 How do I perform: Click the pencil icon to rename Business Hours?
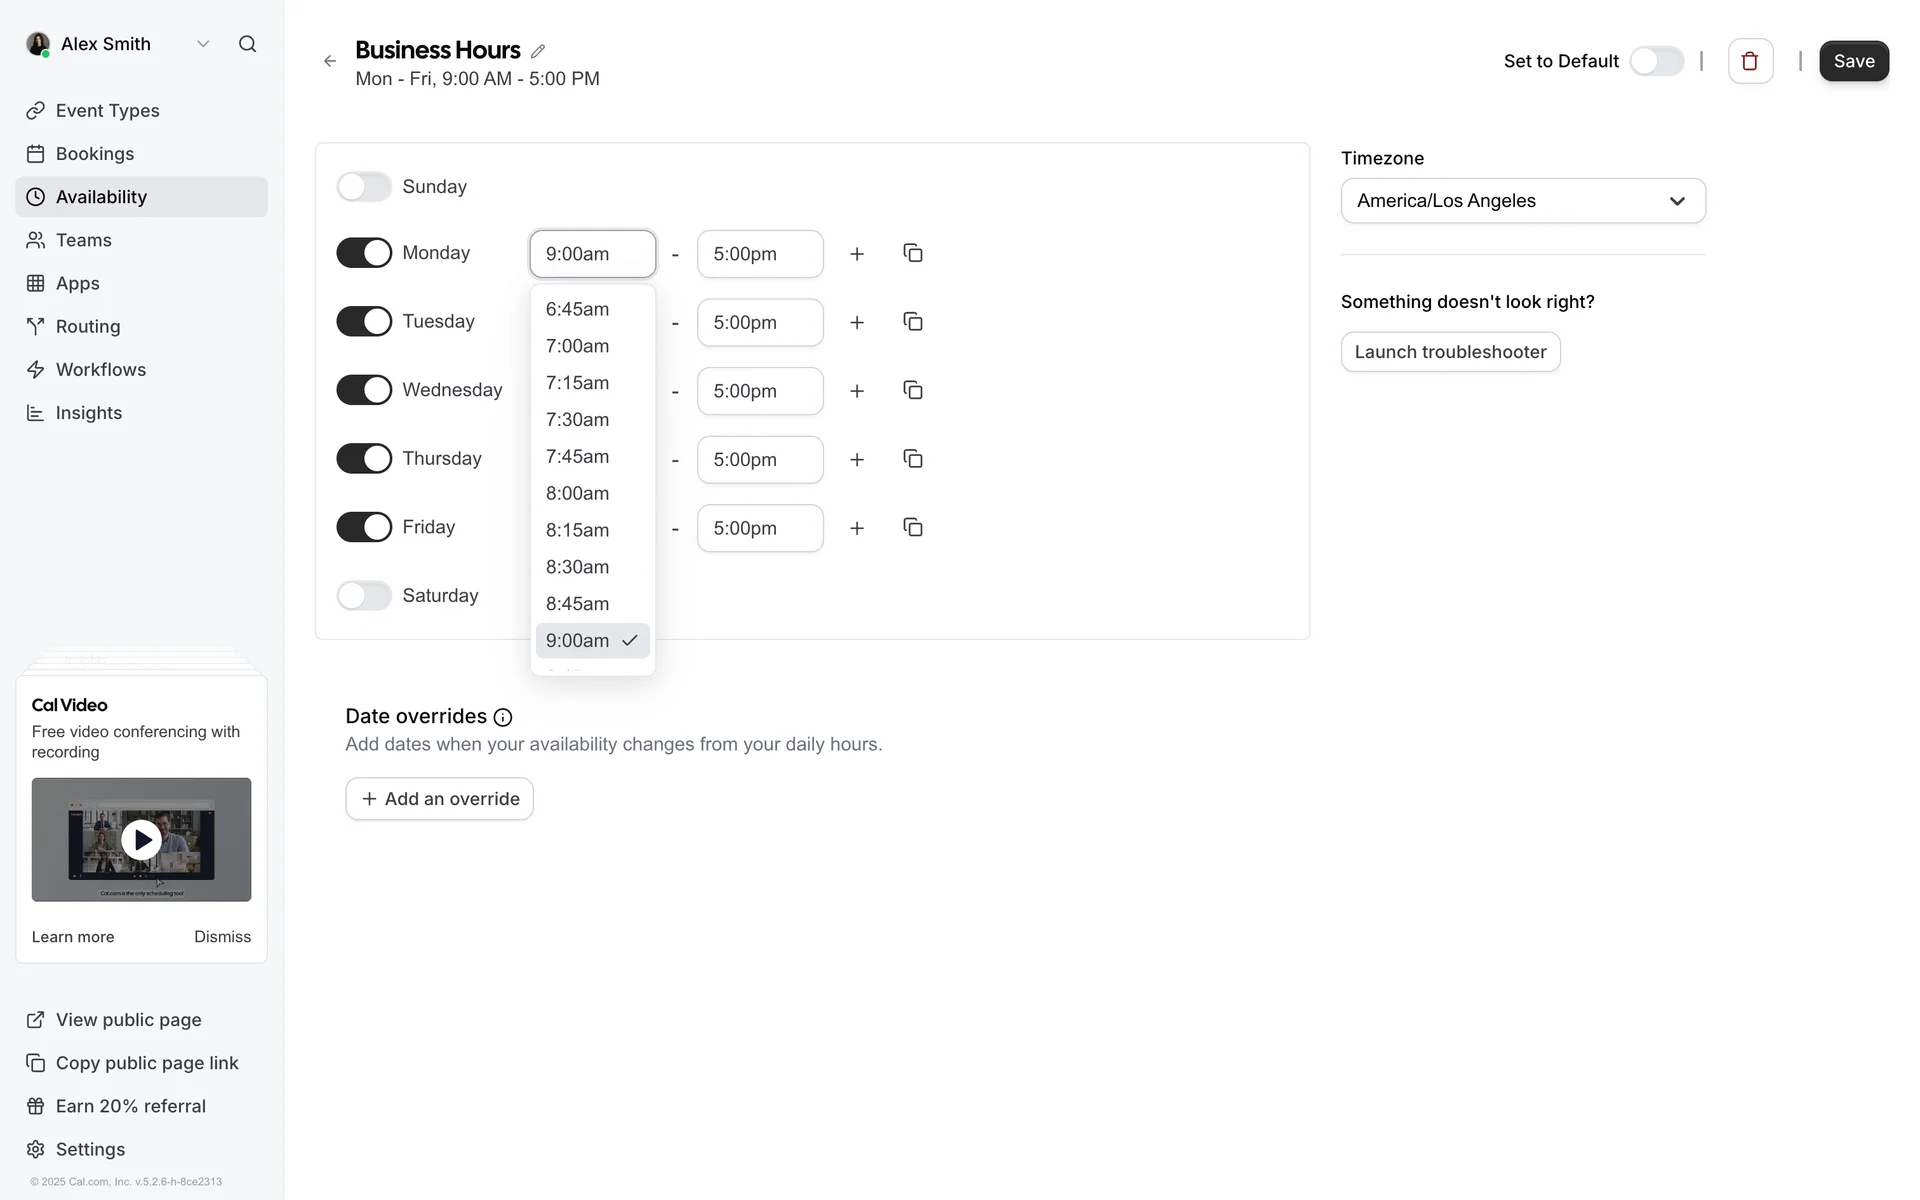tap(538, 51)
